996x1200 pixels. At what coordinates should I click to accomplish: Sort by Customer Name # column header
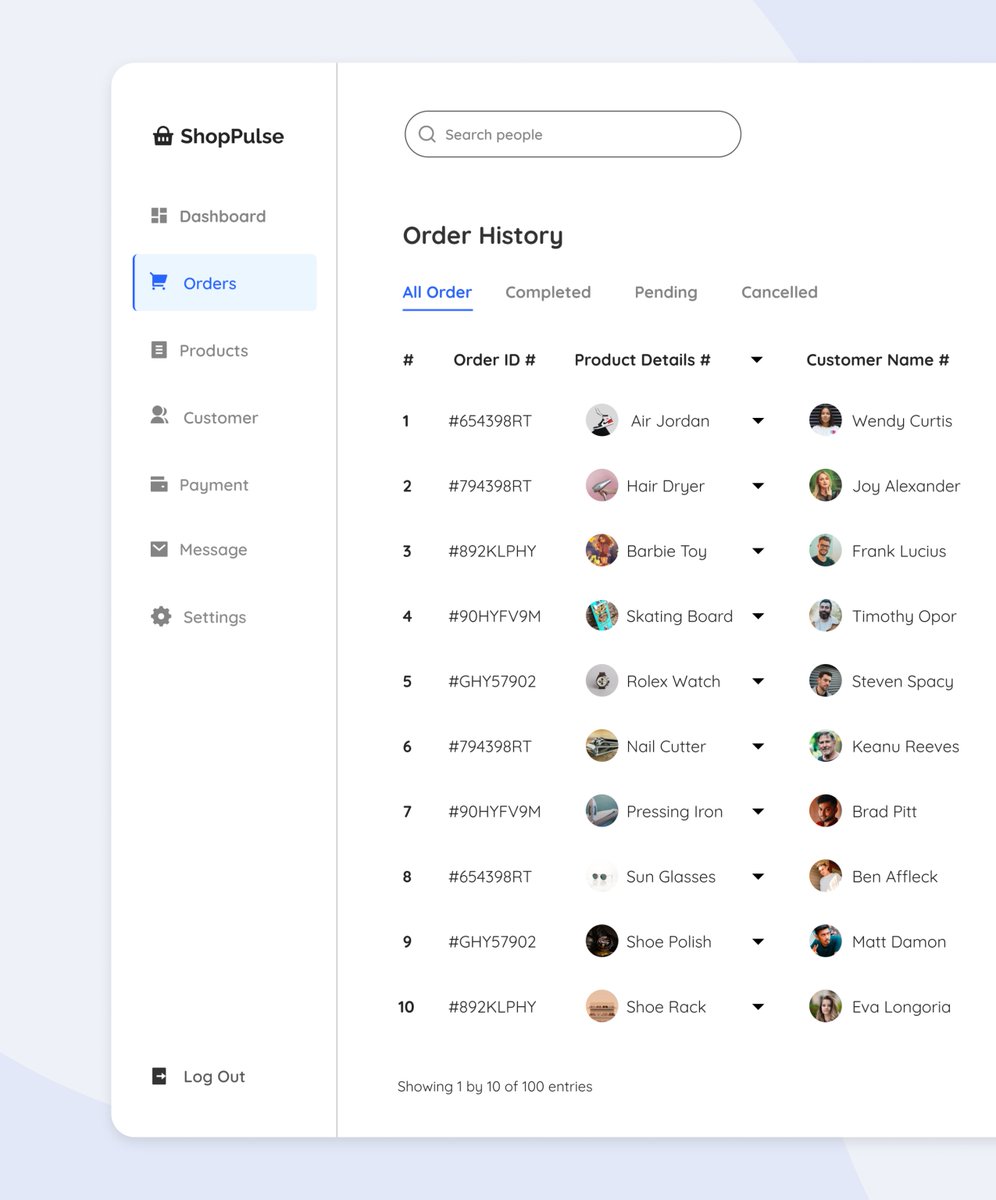click(x=878, y=360)
